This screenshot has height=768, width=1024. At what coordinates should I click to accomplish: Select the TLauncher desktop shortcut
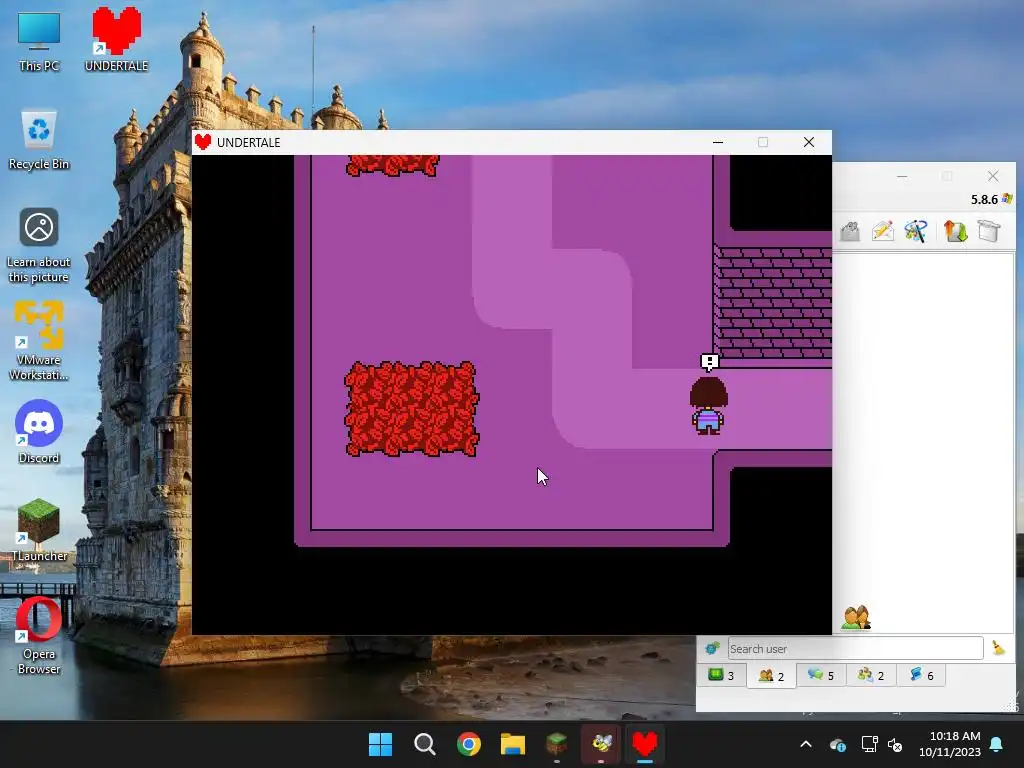pos(39,529)
